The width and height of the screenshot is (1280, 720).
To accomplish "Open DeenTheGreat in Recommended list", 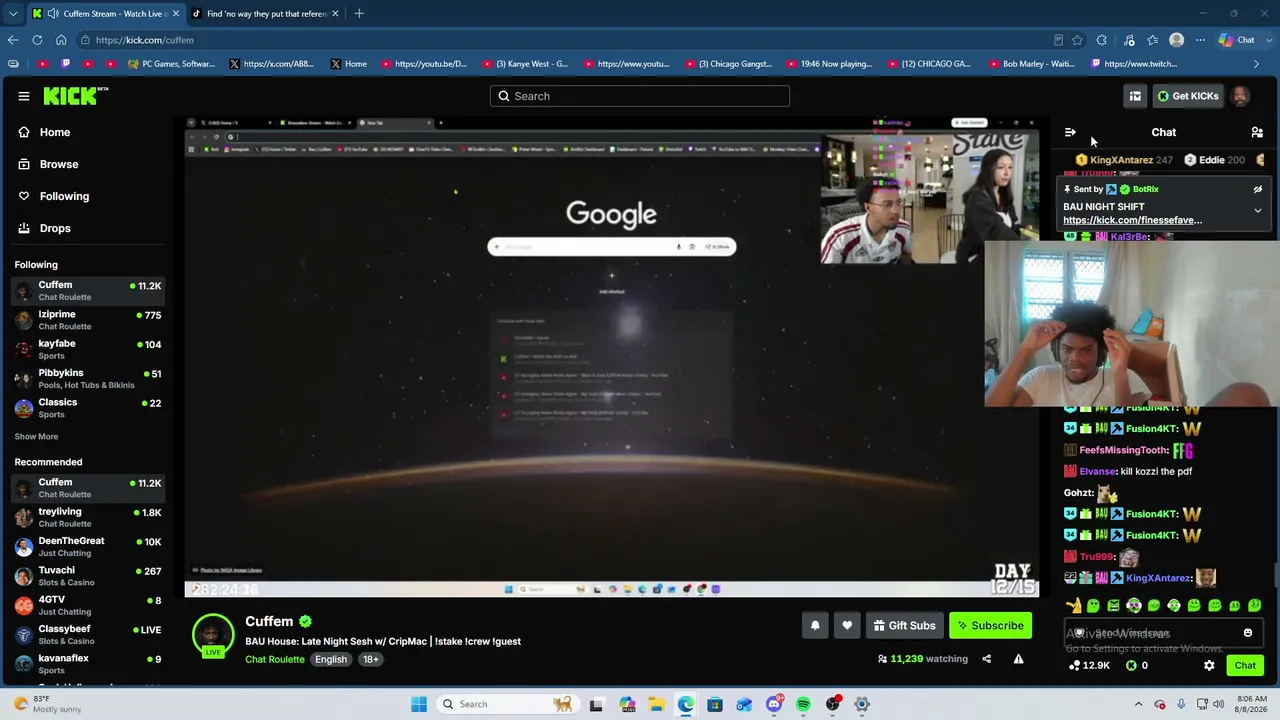I will (x=88, y=546).
